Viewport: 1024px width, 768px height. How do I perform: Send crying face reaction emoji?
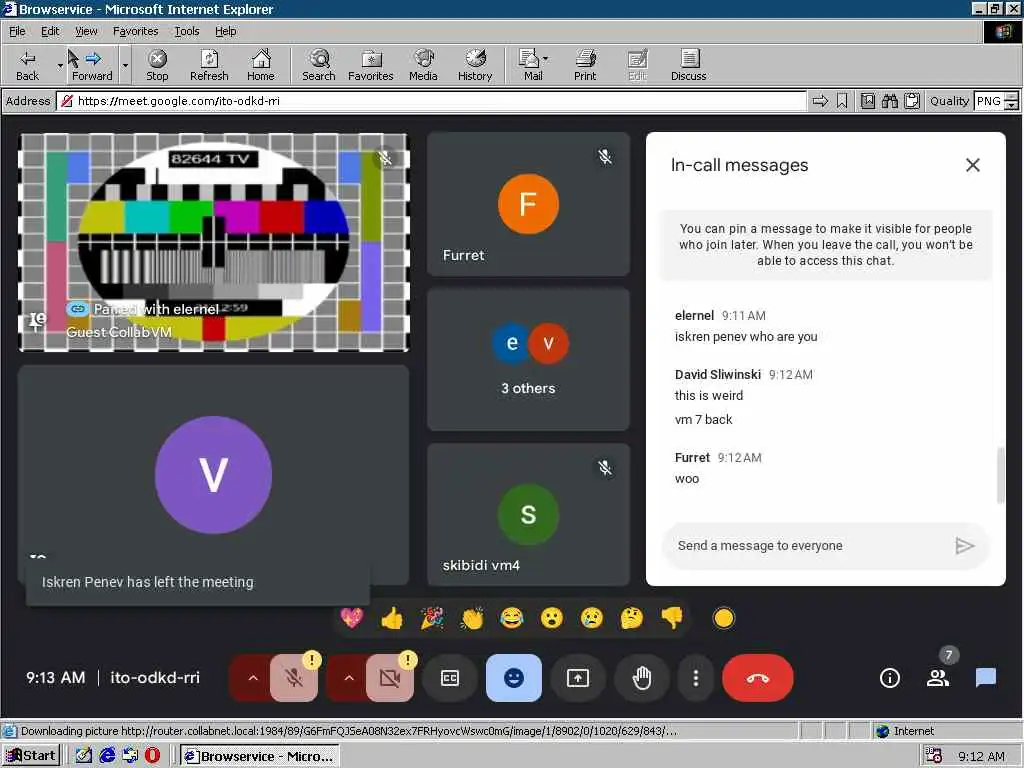coord(592,618)
